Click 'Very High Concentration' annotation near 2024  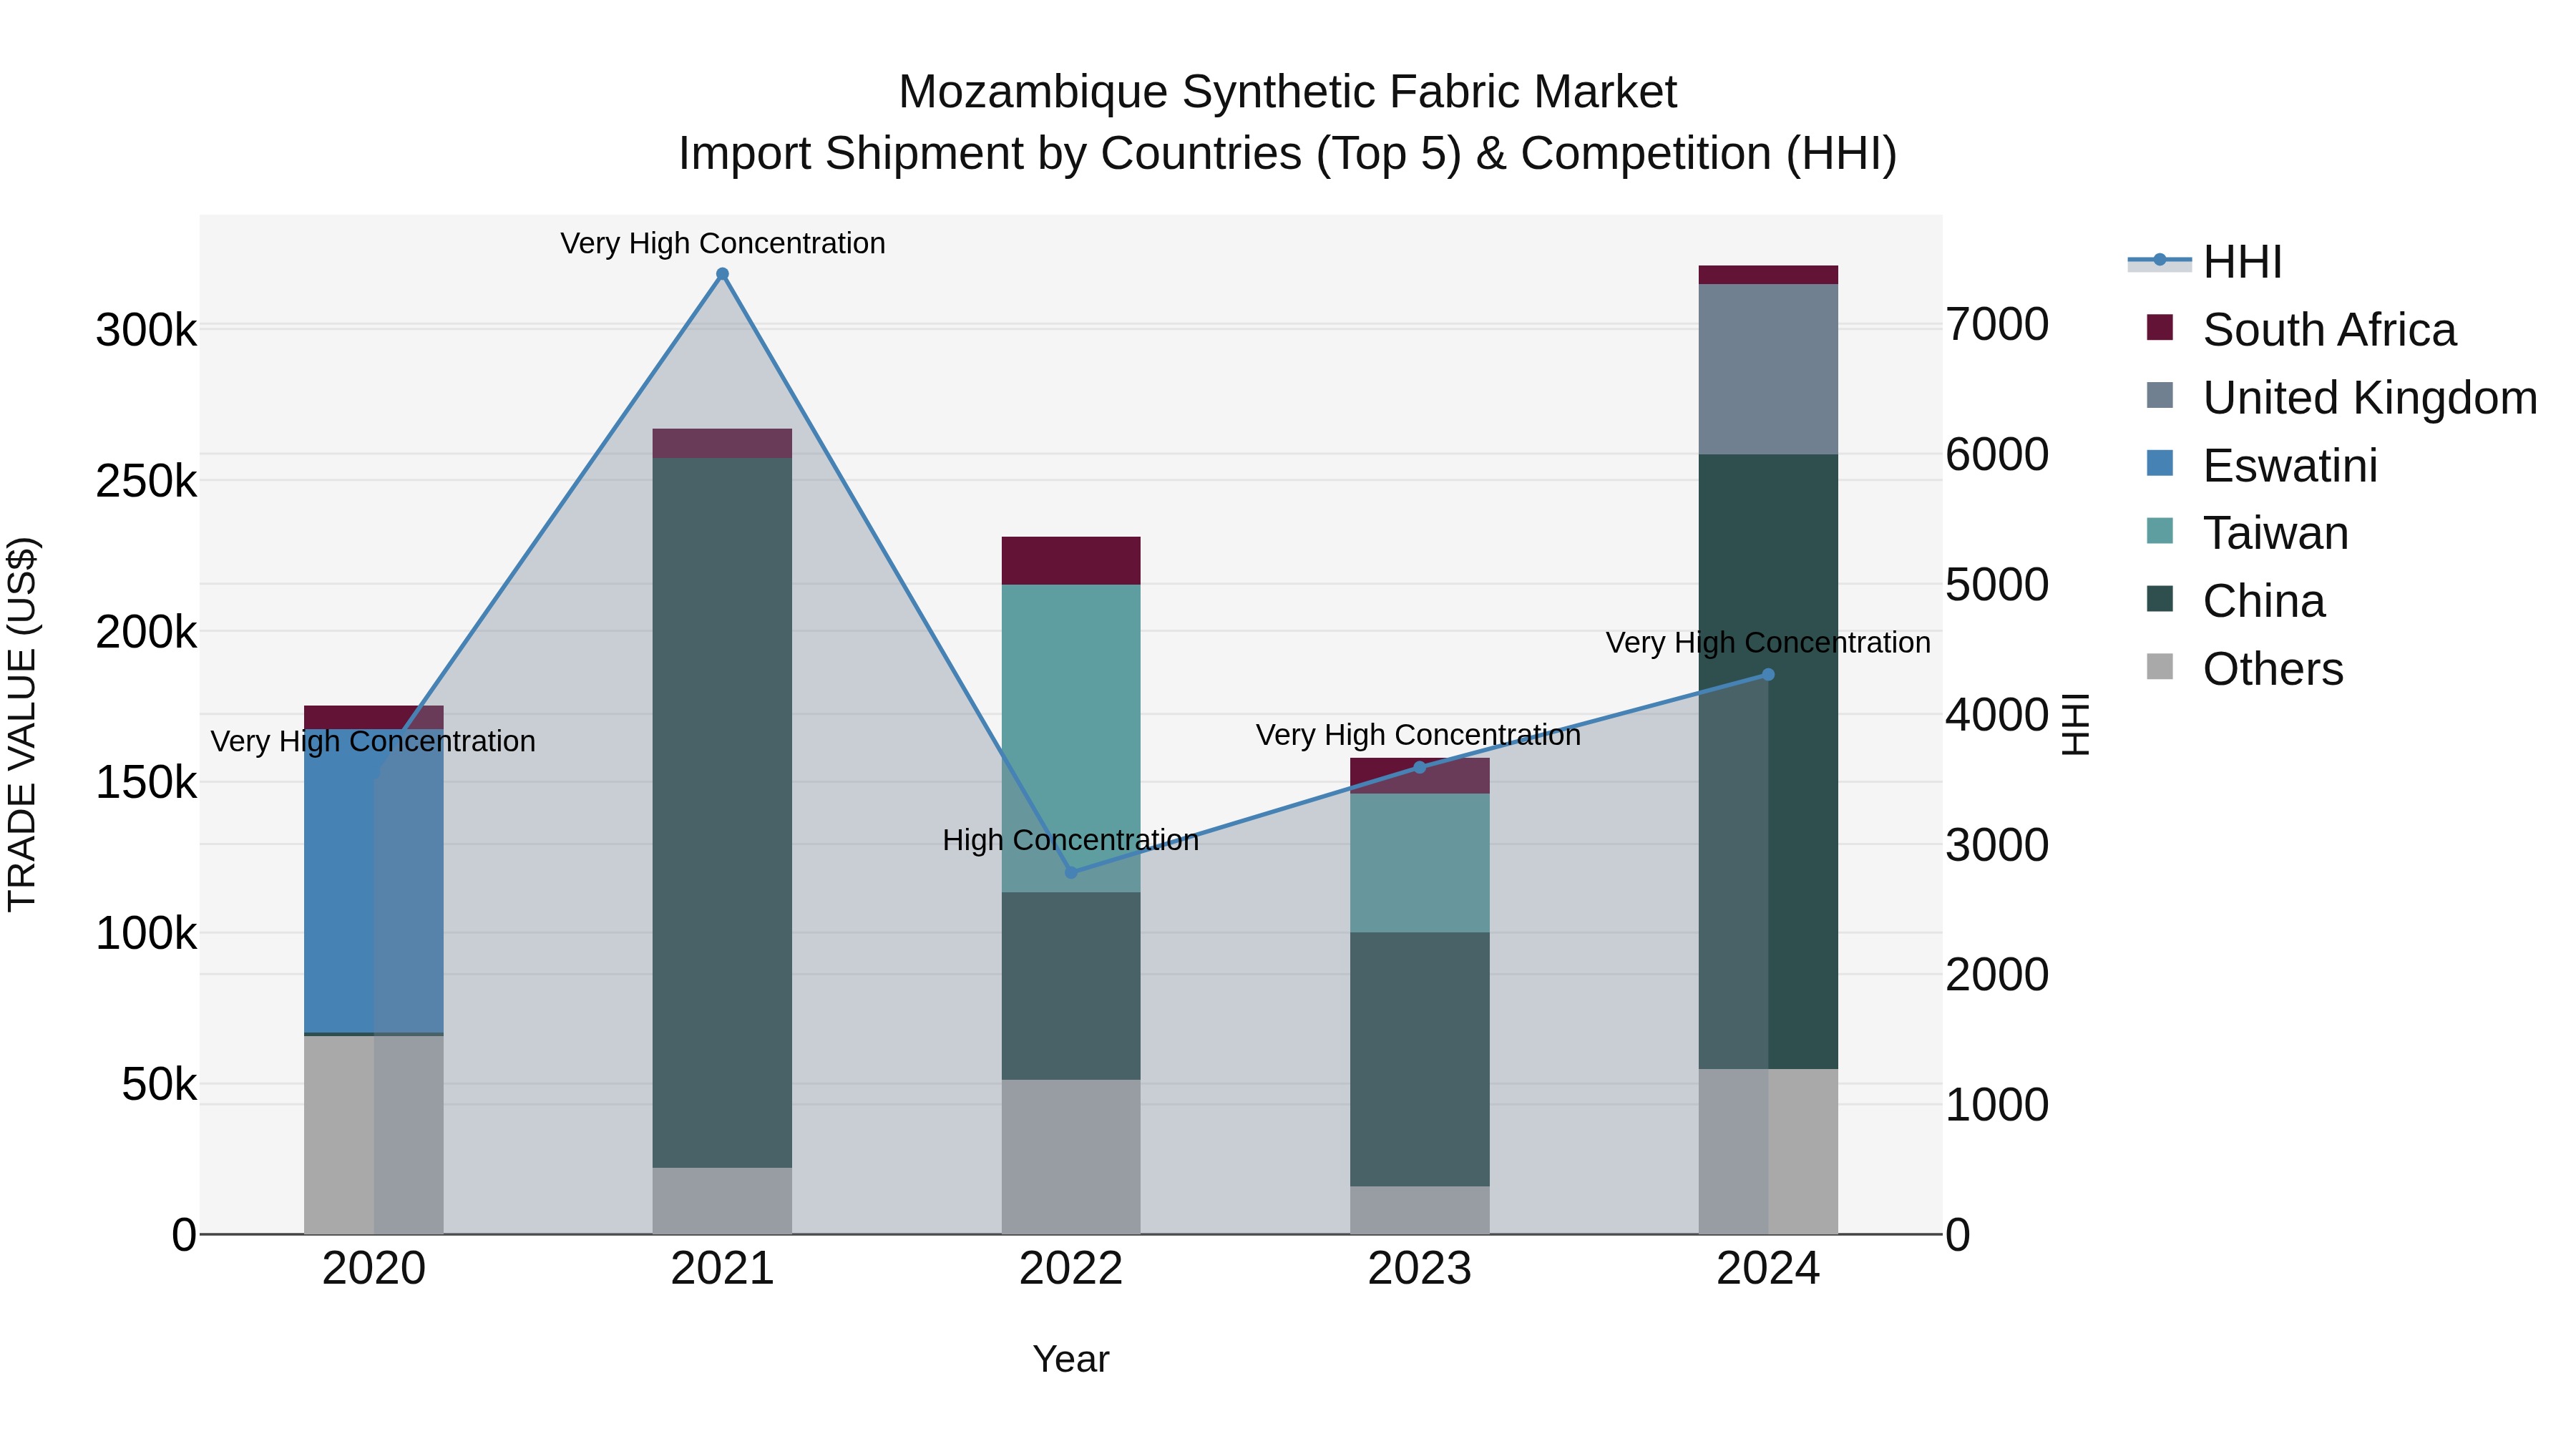(x=1768, y=642)
